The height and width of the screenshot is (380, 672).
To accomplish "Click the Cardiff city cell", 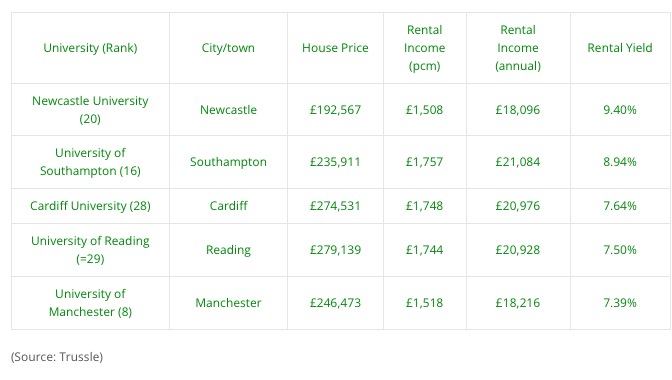I will tap(228, 206).
